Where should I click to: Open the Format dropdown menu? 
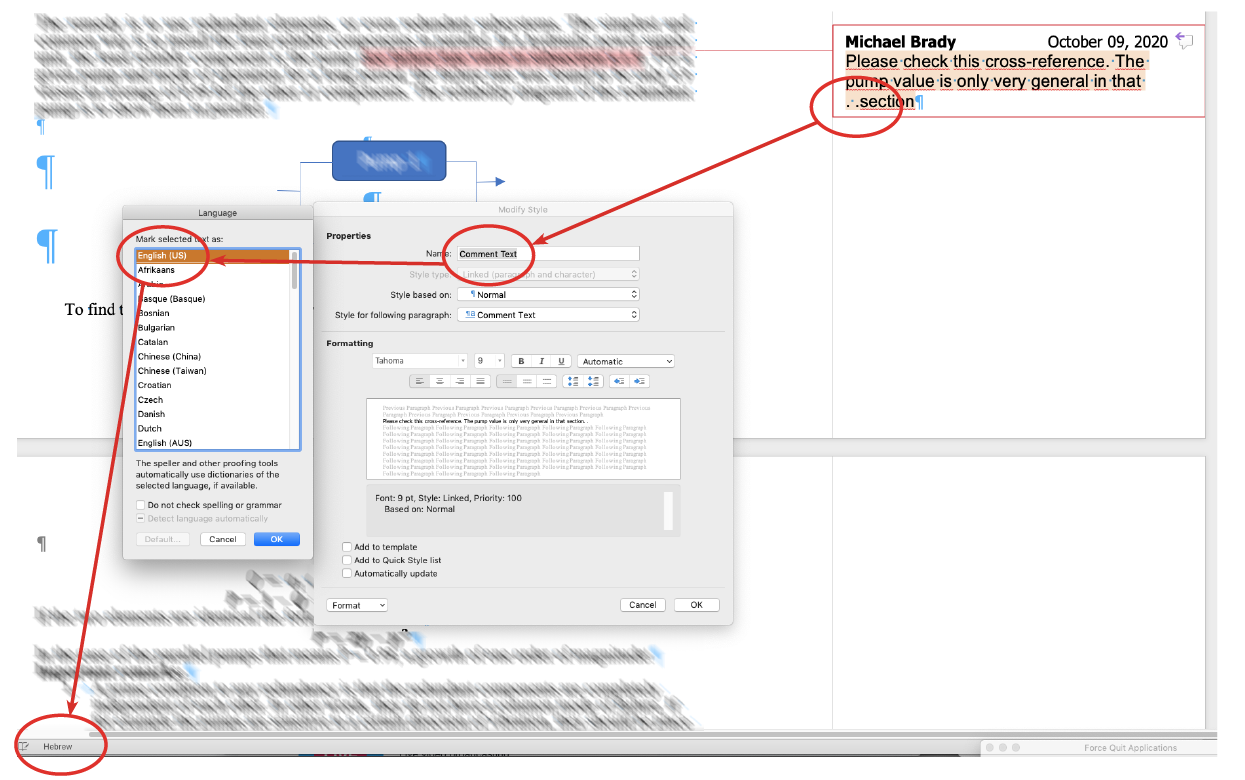click(357, 605)
